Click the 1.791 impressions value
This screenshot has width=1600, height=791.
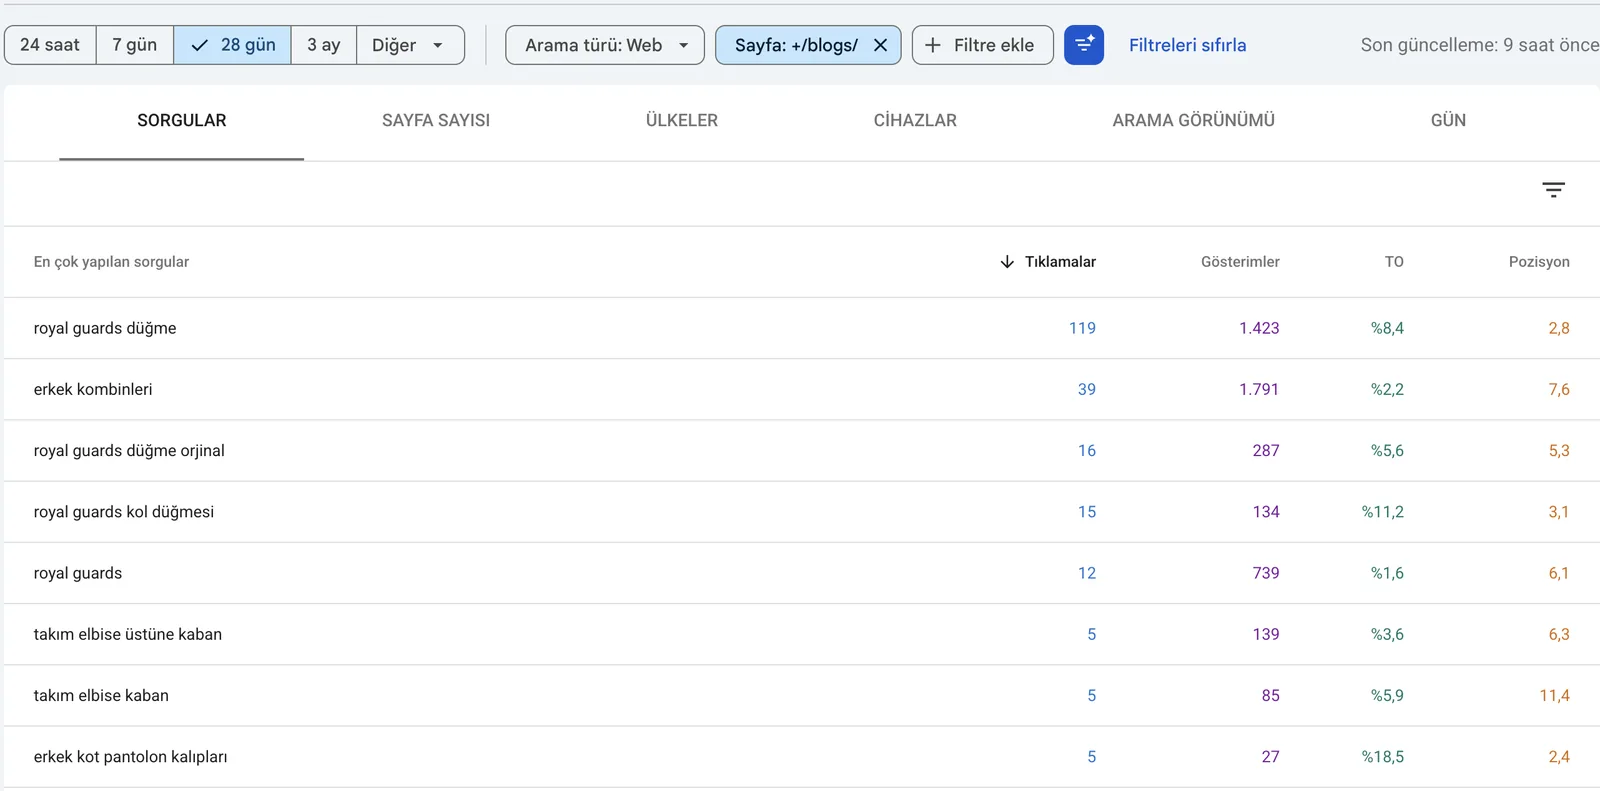pos(1259,389)
